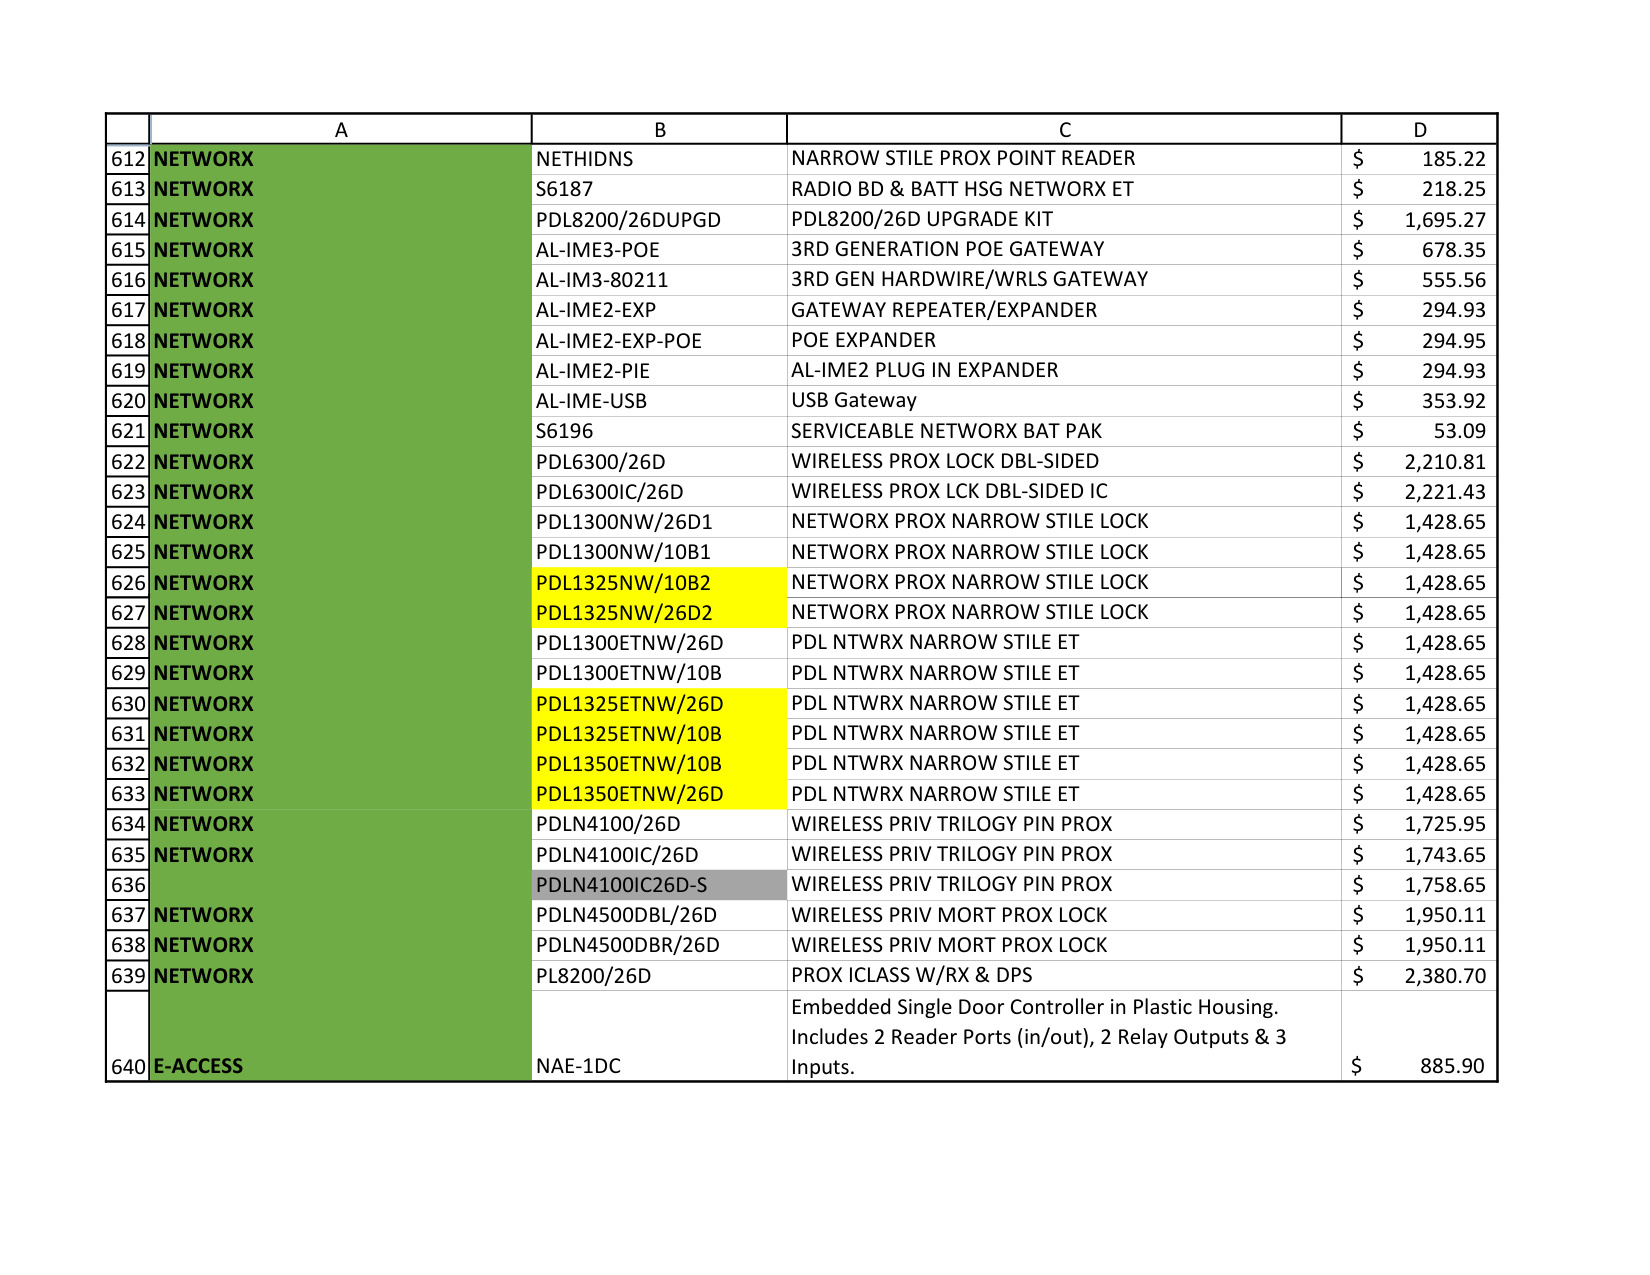Click description 3RD GEN HARDWIRE/WRLS GATEWAY
The height and width of the screenshot is (1275, 1650).
(x=1064, y=280)
